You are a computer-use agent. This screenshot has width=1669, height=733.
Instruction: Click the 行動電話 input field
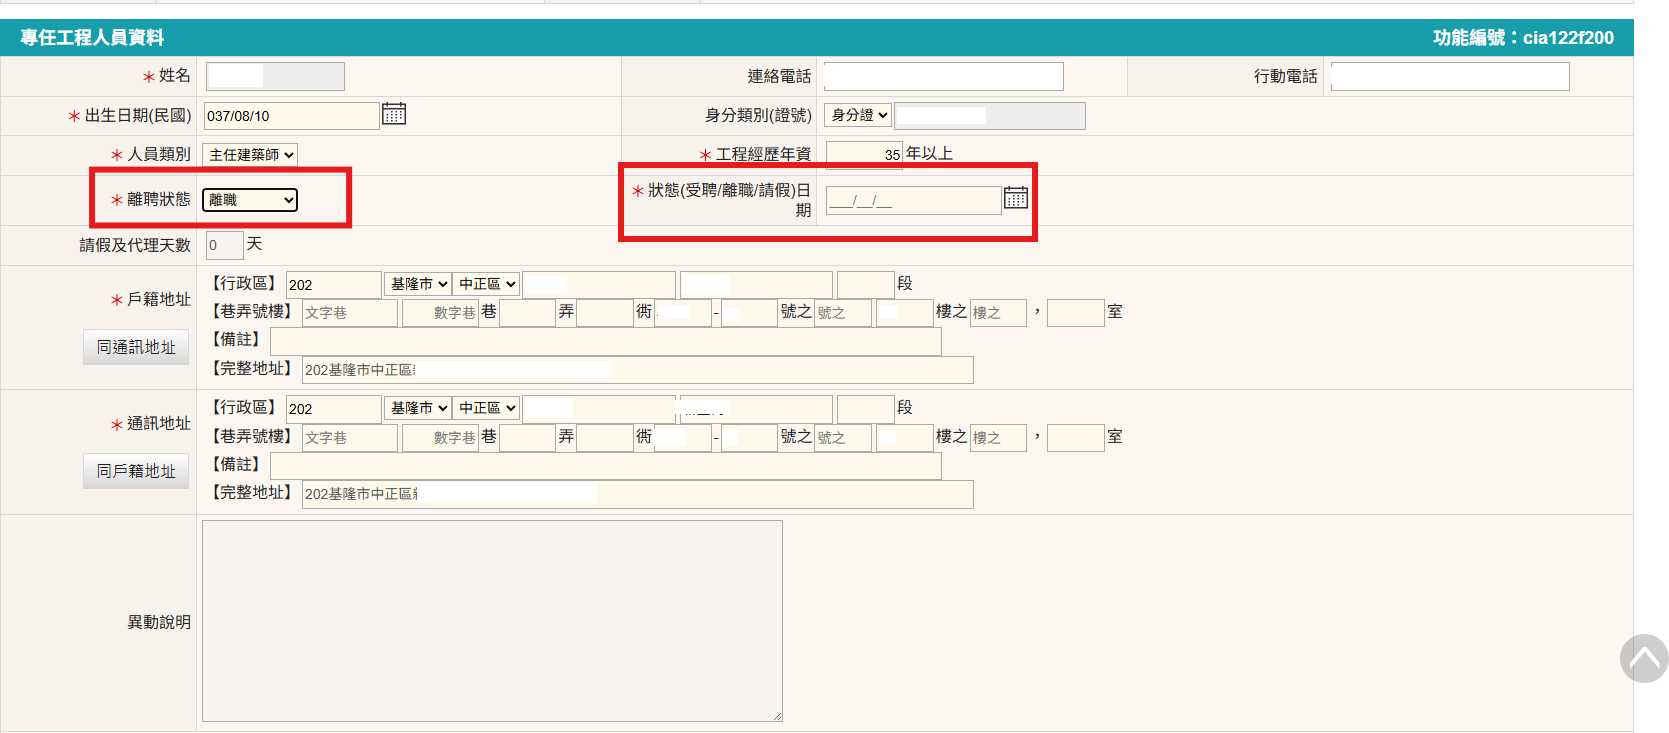click(1449, 77)
